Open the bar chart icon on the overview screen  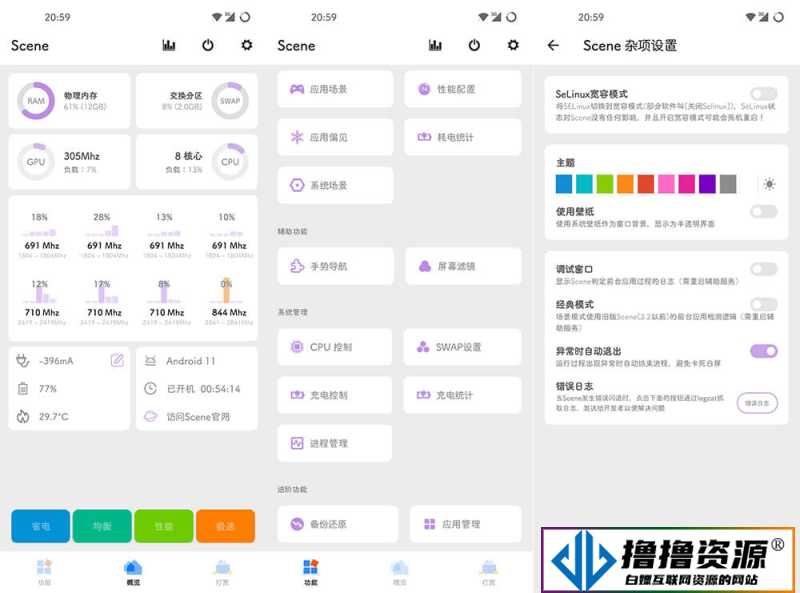click(x=169, y=45)
